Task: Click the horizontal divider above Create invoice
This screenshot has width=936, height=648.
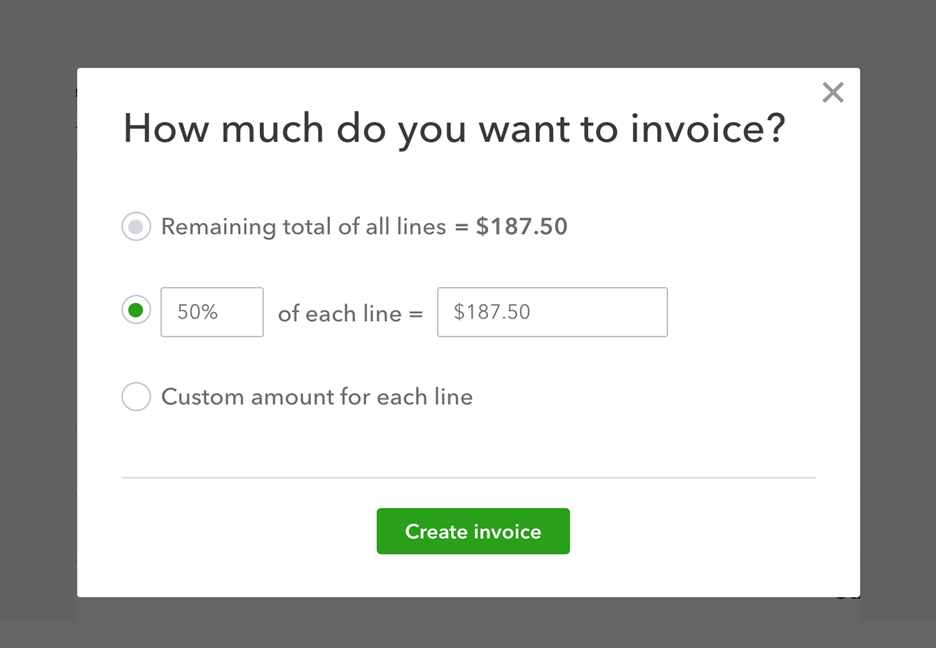Action: [468, 478]
